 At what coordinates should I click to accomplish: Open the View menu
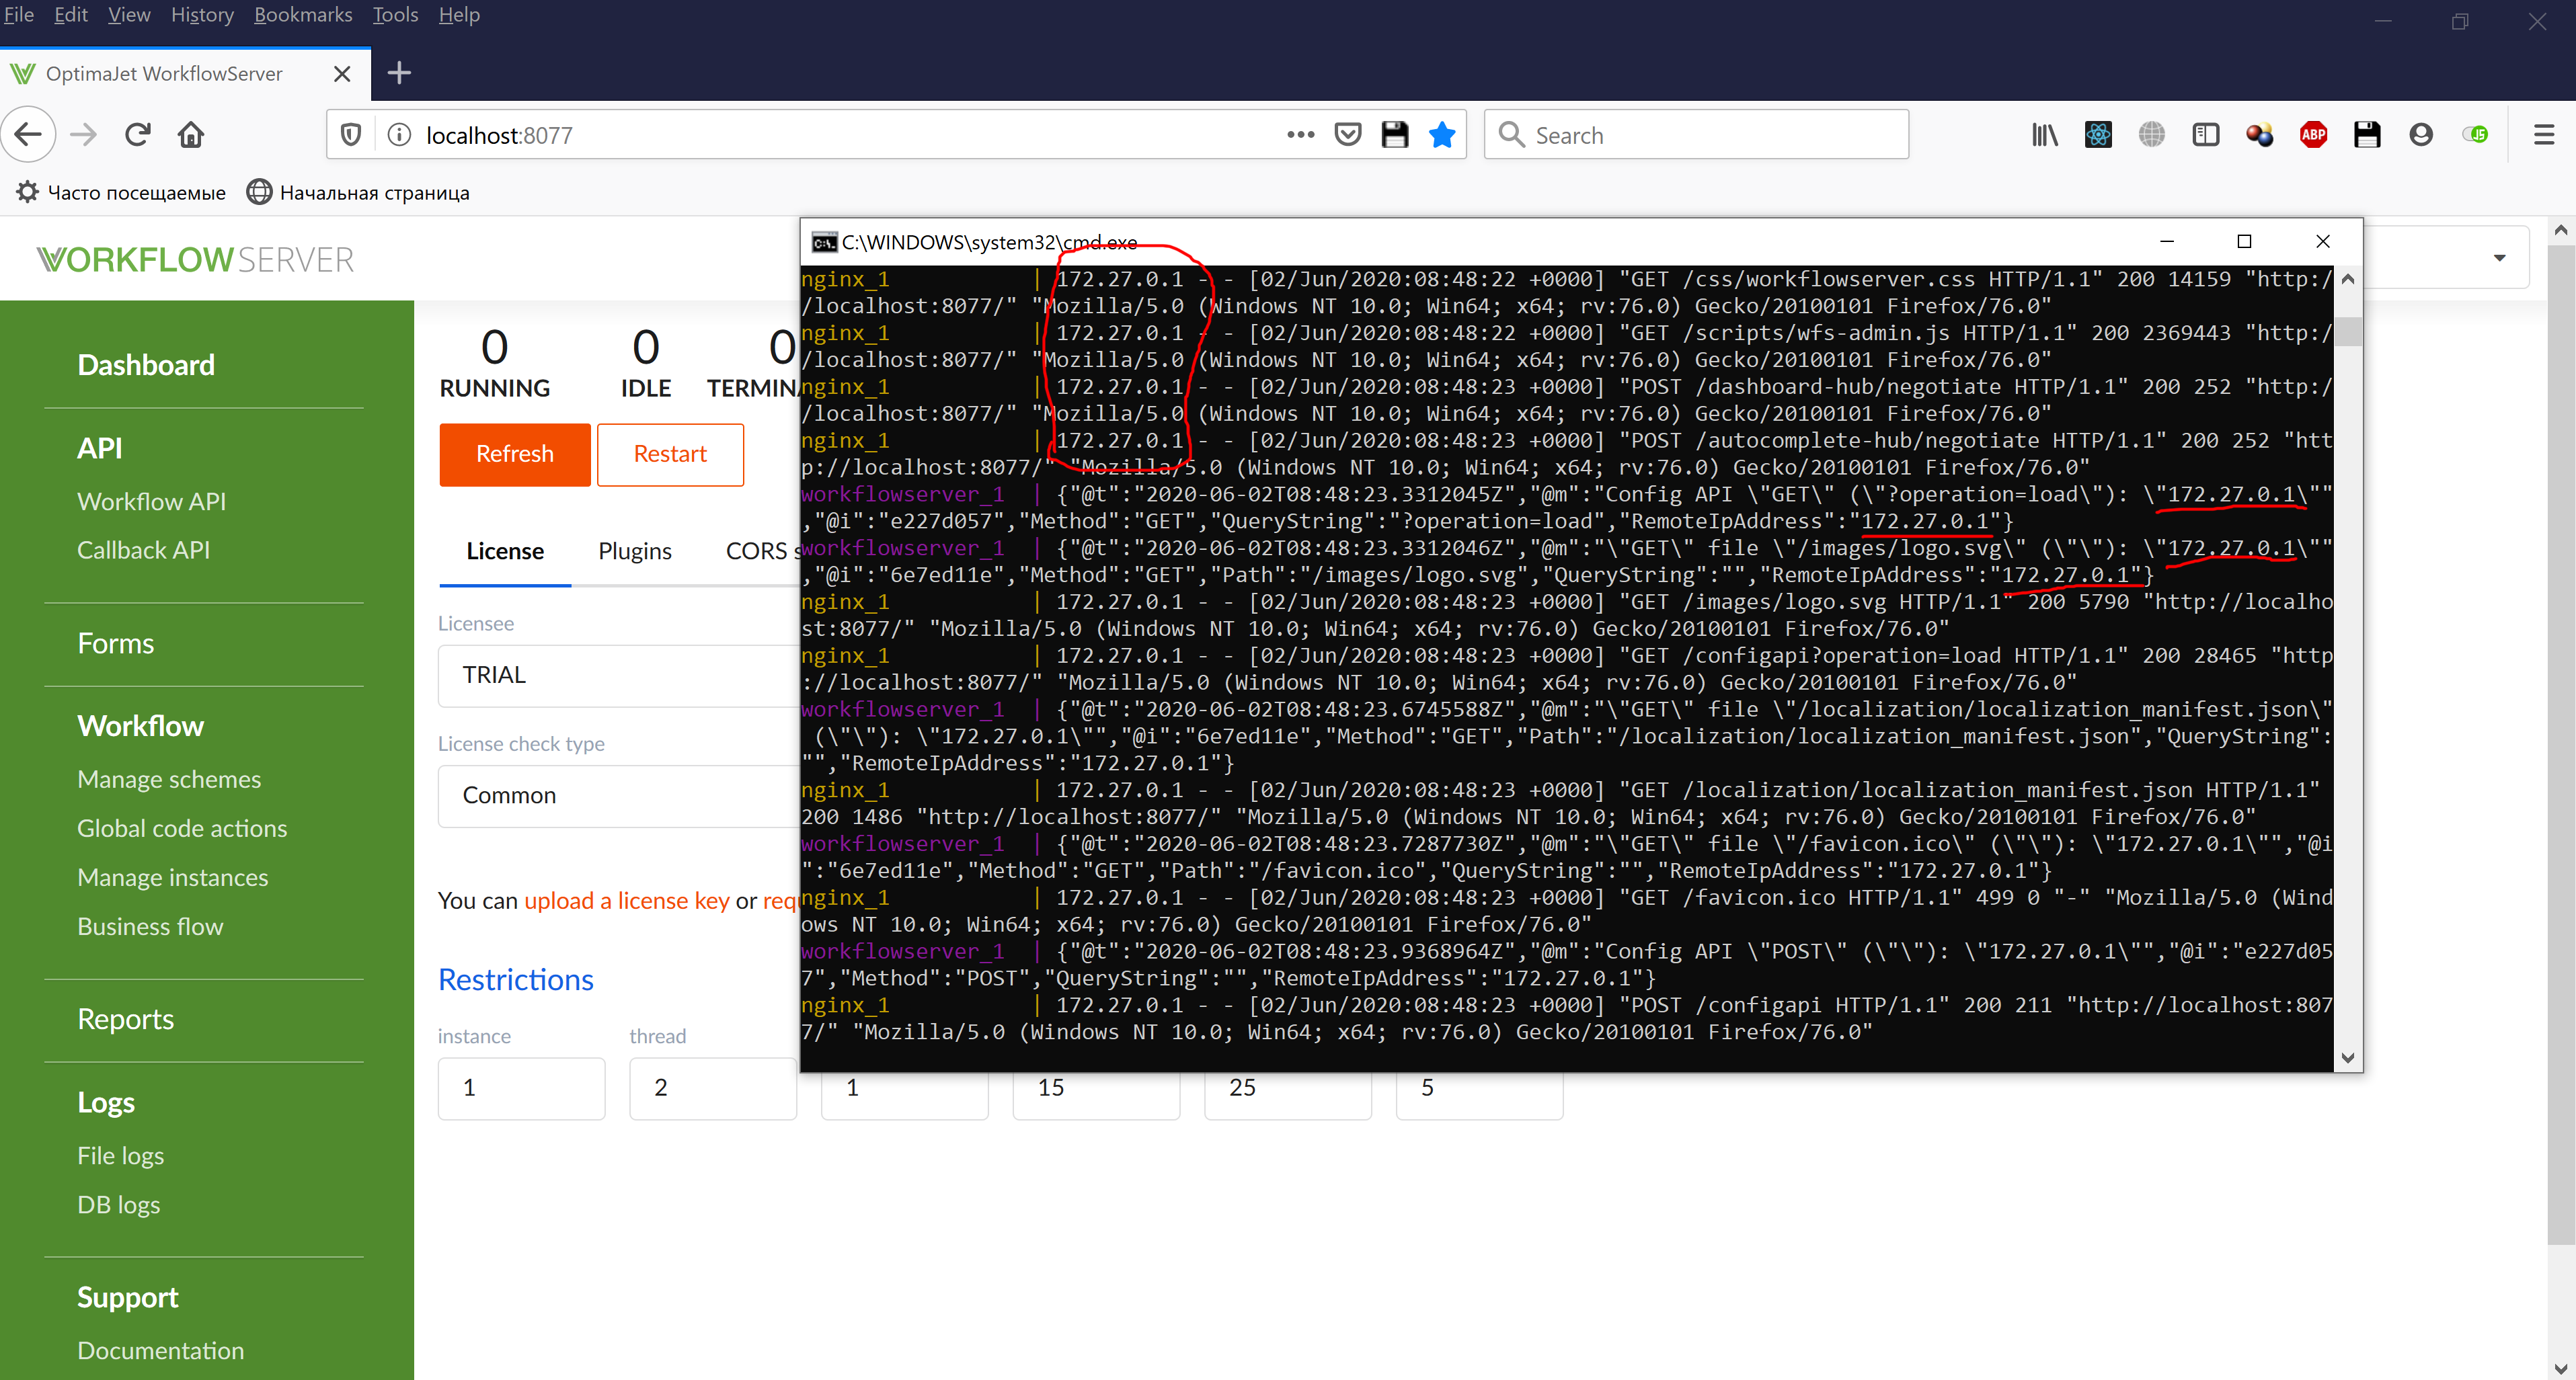129,15
